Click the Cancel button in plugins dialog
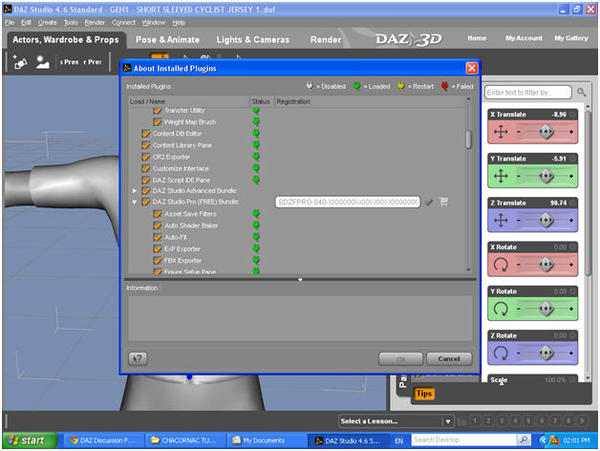Image resolution: width=600 pixels, height=451 pixels. [x=449, y=359]
